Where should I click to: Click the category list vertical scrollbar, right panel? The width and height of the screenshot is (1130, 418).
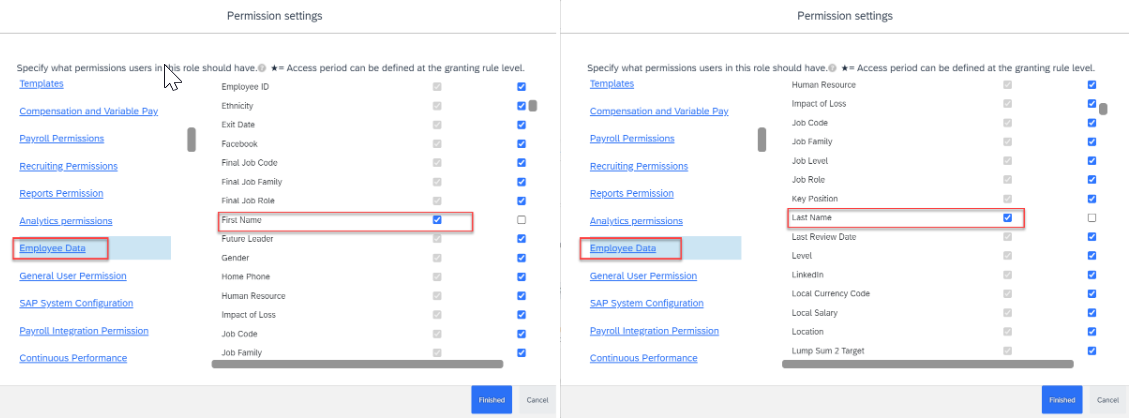(x=762, y=139)
